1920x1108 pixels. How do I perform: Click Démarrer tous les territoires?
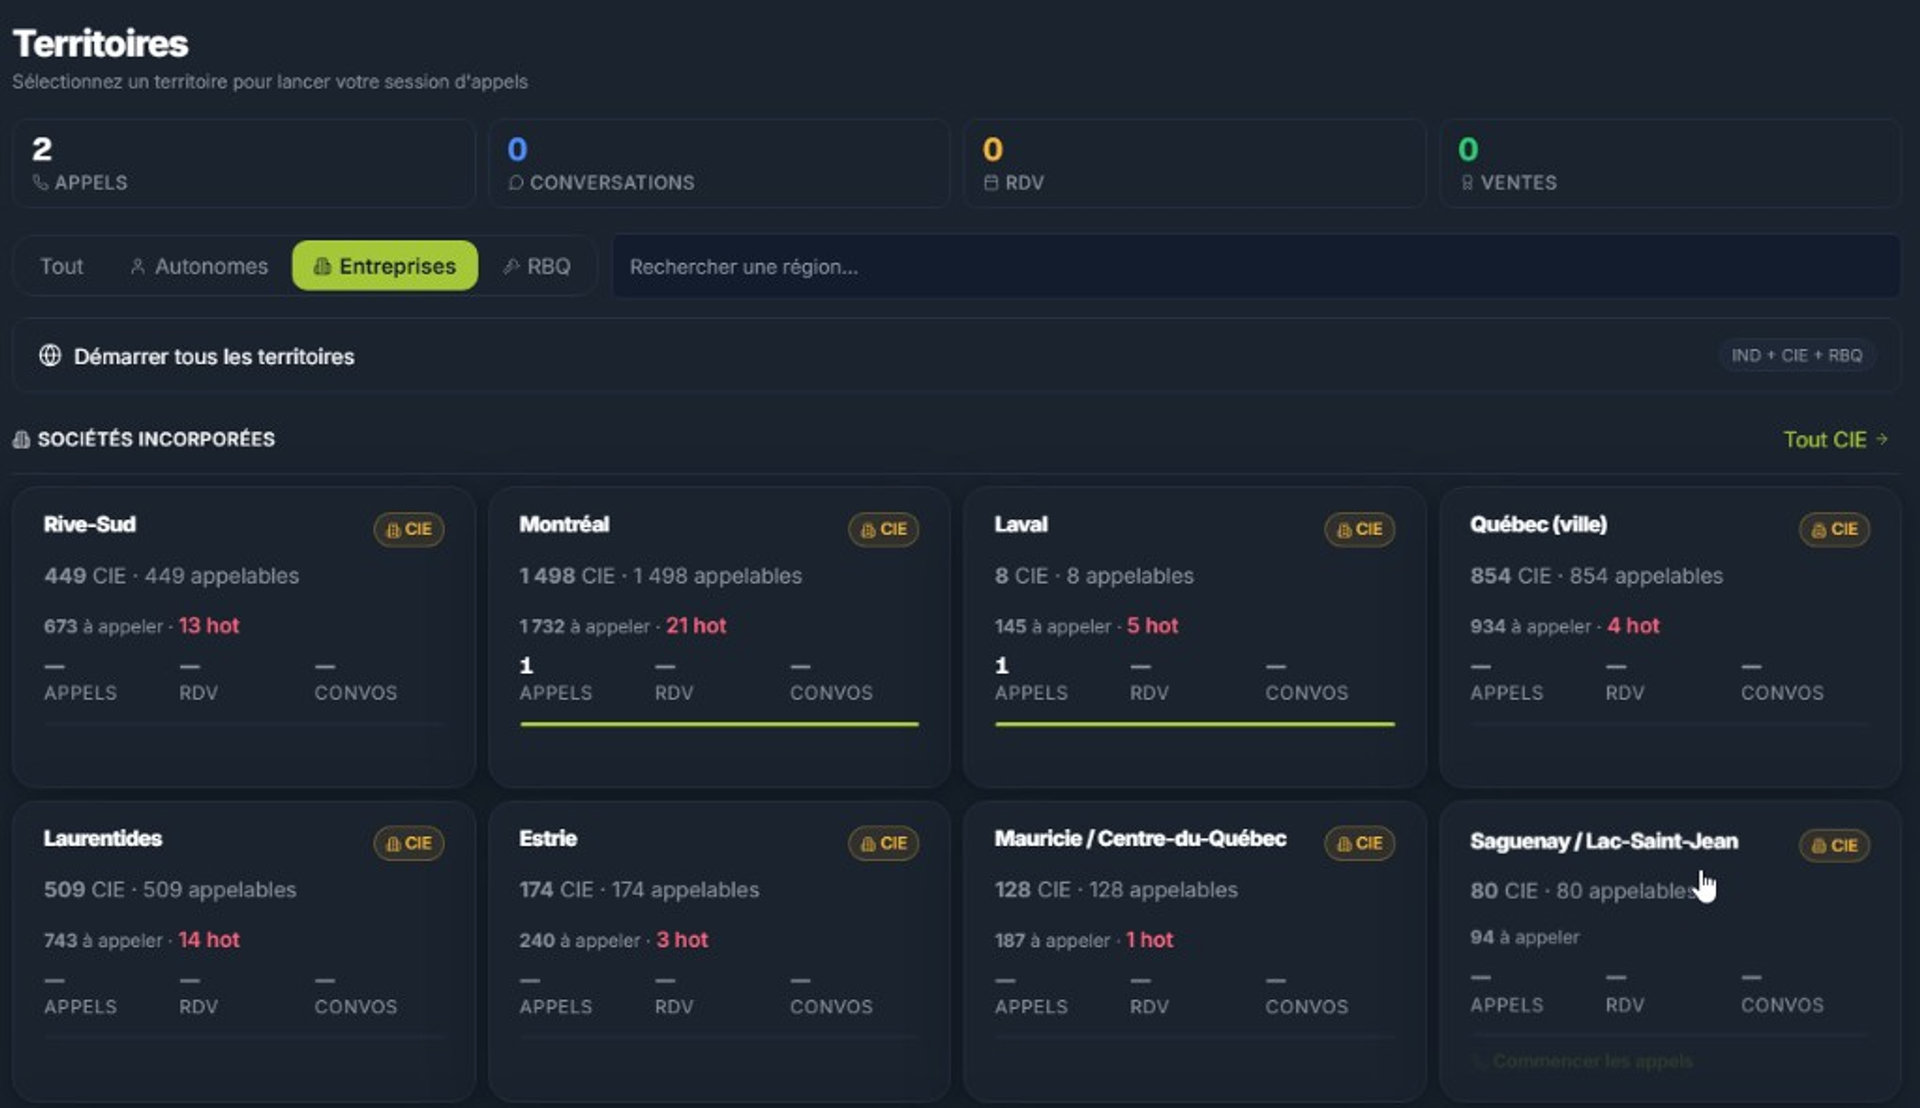pos(956,356)
